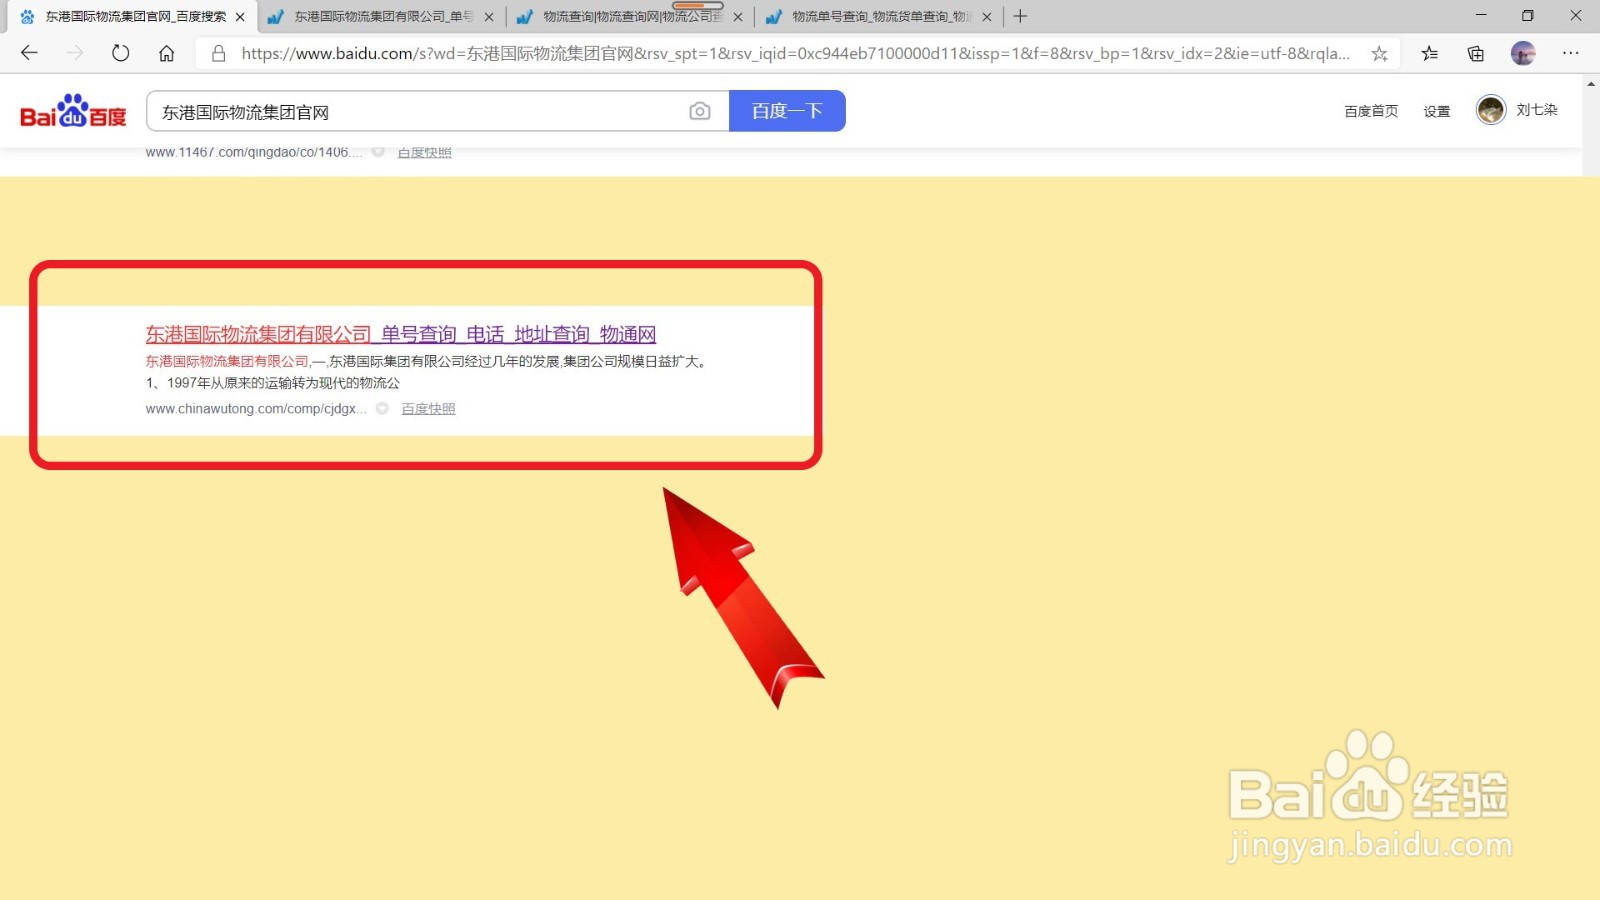View site info via lock icon

218,53
